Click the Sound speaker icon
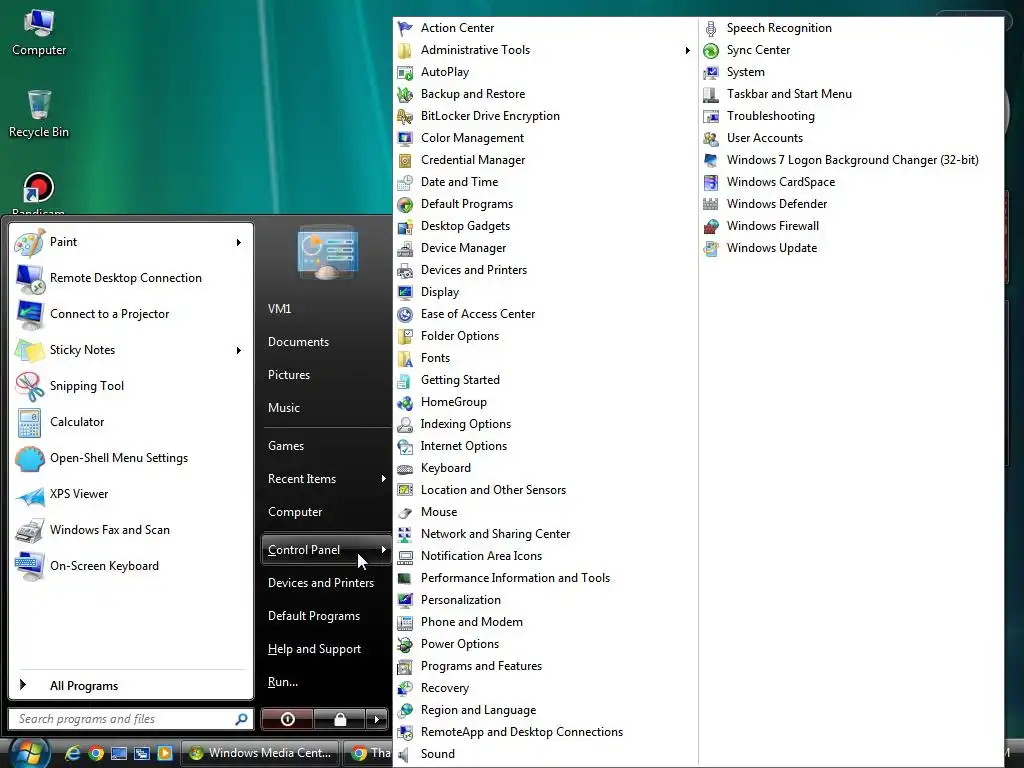The width and height of the screenshot is (1024, 768). [405, 754]
